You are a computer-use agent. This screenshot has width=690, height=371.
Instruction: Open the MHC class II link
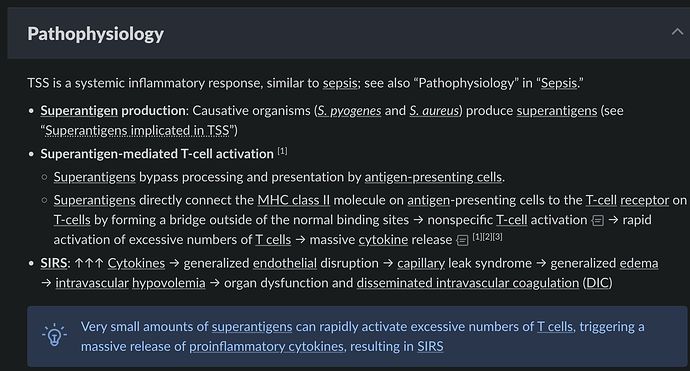[x=294, y=200]
